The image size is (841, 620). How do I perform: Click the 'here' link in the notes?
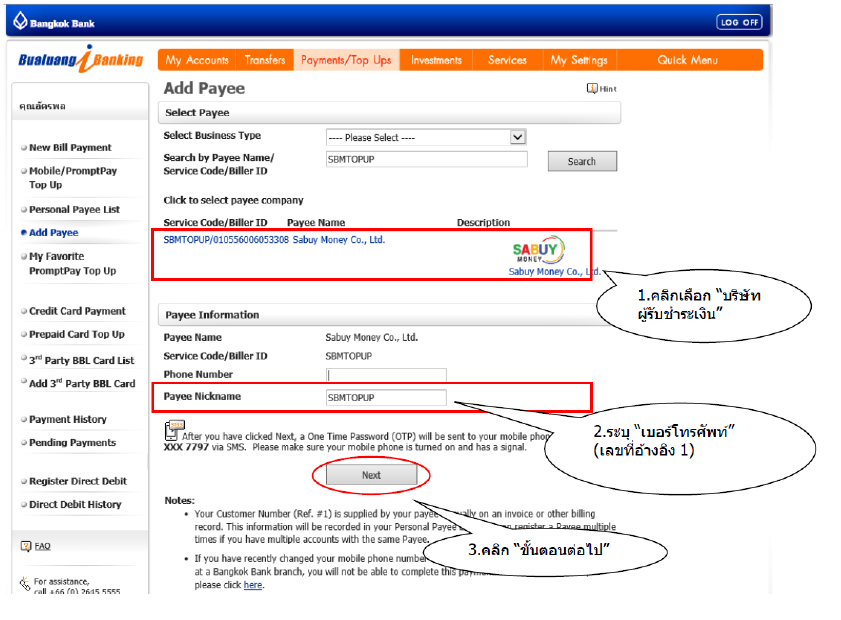point(253,585)
